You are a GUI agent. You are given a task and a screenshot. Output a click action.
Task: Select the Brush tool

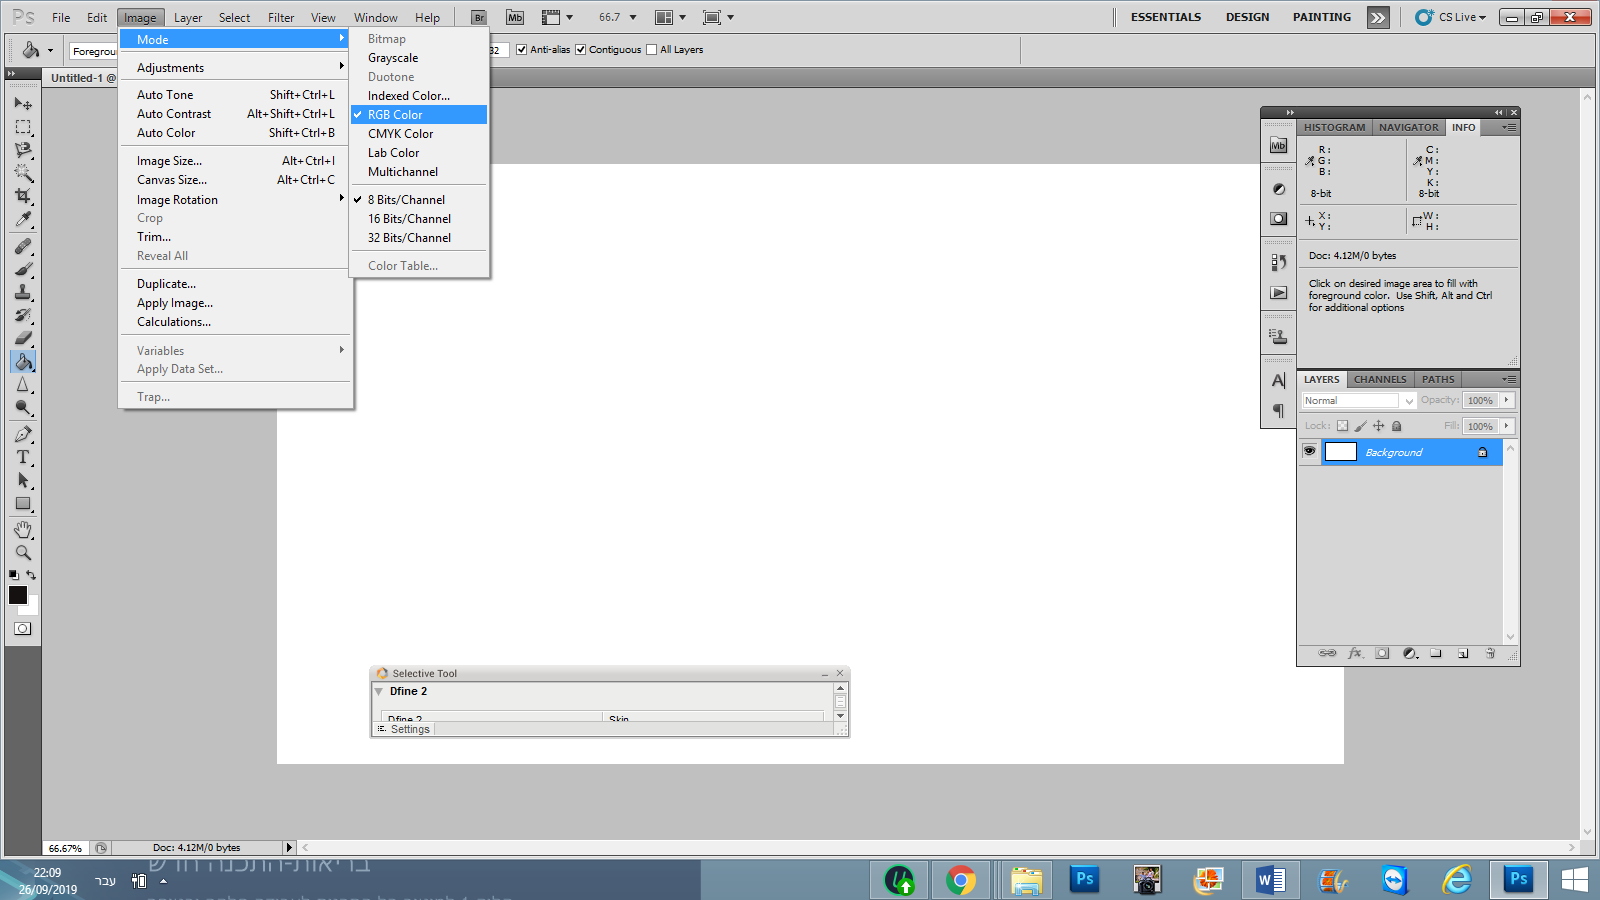click(x=23, y=269)
